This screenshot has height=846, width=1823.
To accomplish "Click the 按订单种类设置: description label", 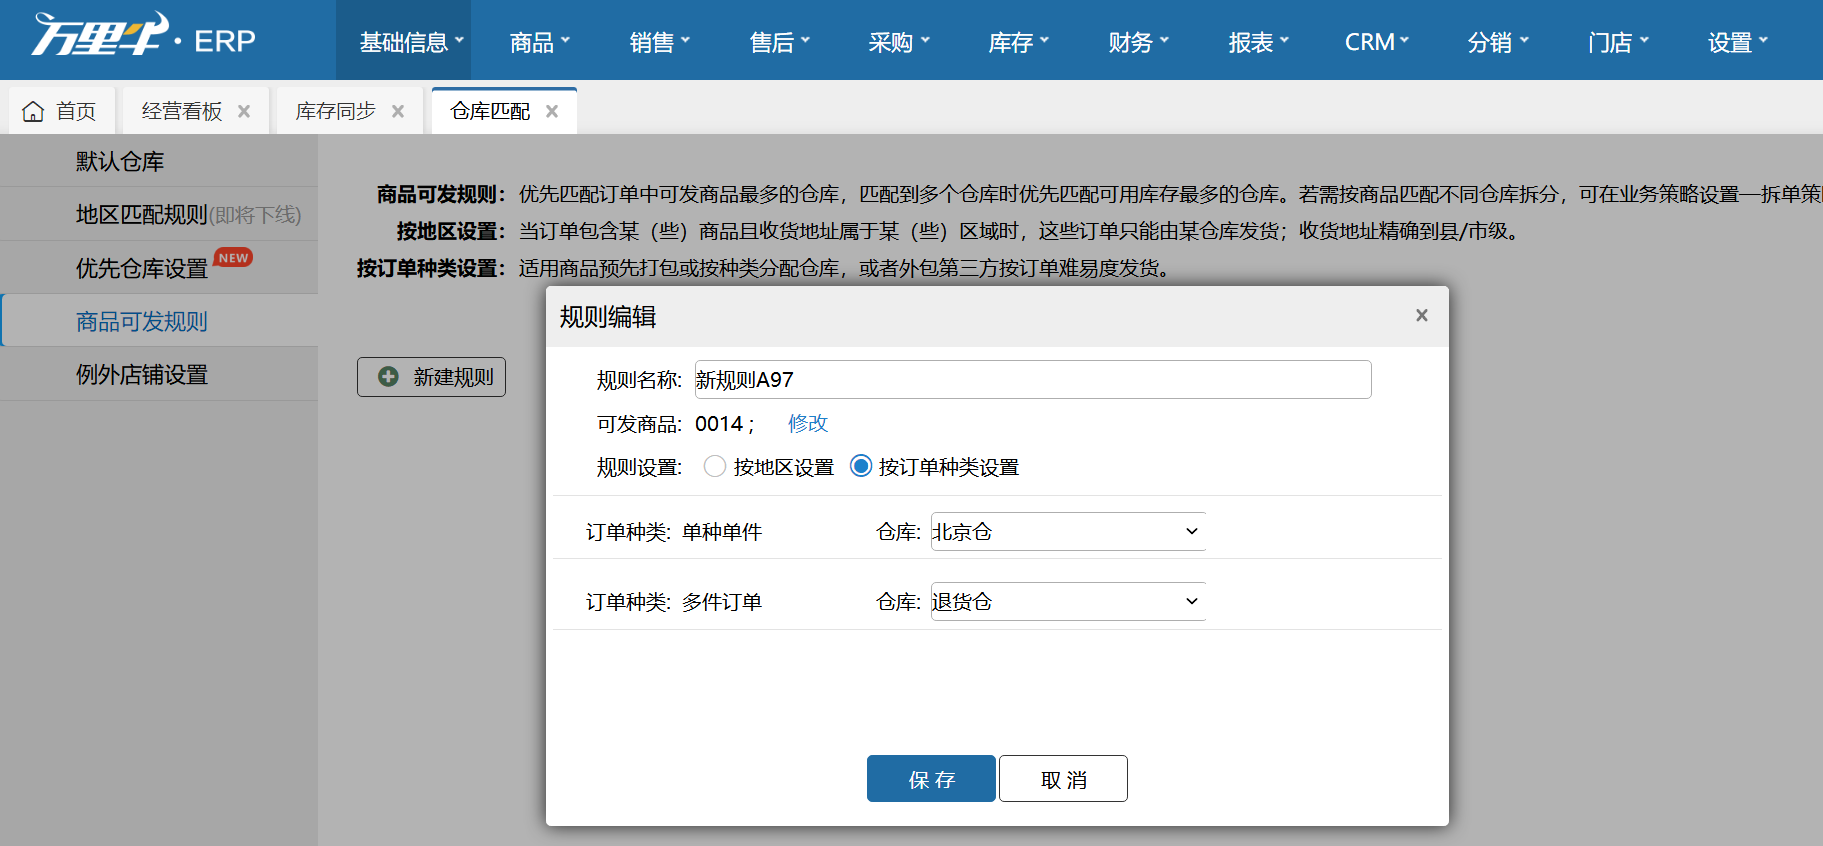I will (x=432, y=268).
